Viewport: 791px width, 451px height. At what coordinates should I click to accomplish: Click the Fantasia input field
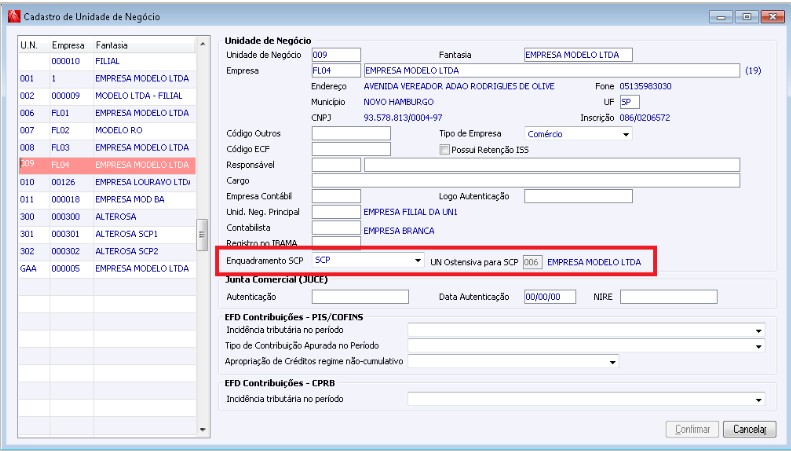coord(578,55)
